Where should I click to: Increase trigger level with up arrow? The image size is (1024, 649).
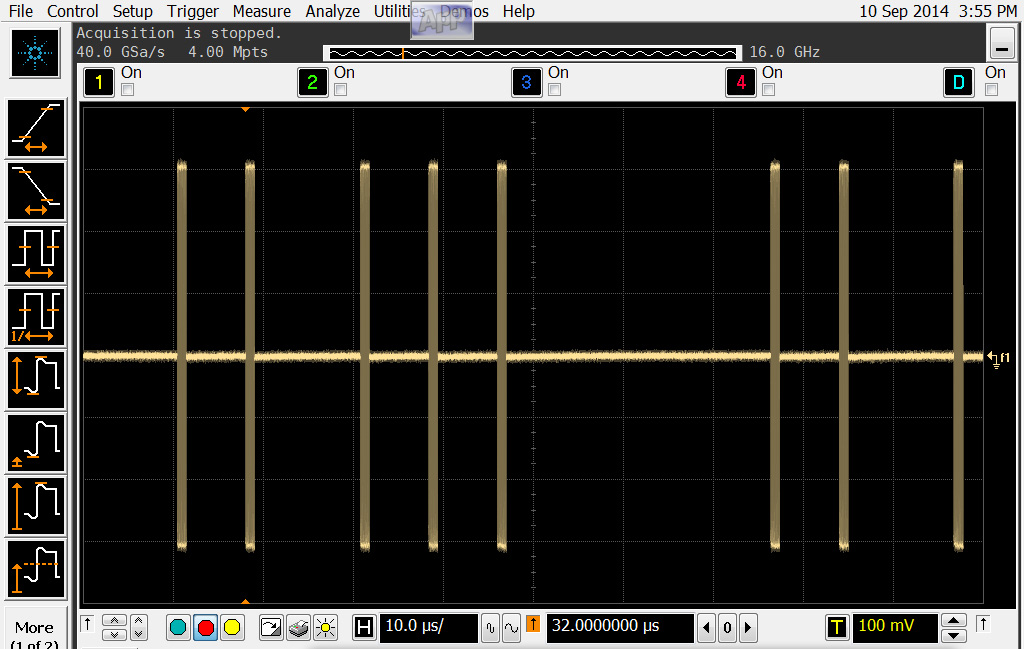click(953, 620)
